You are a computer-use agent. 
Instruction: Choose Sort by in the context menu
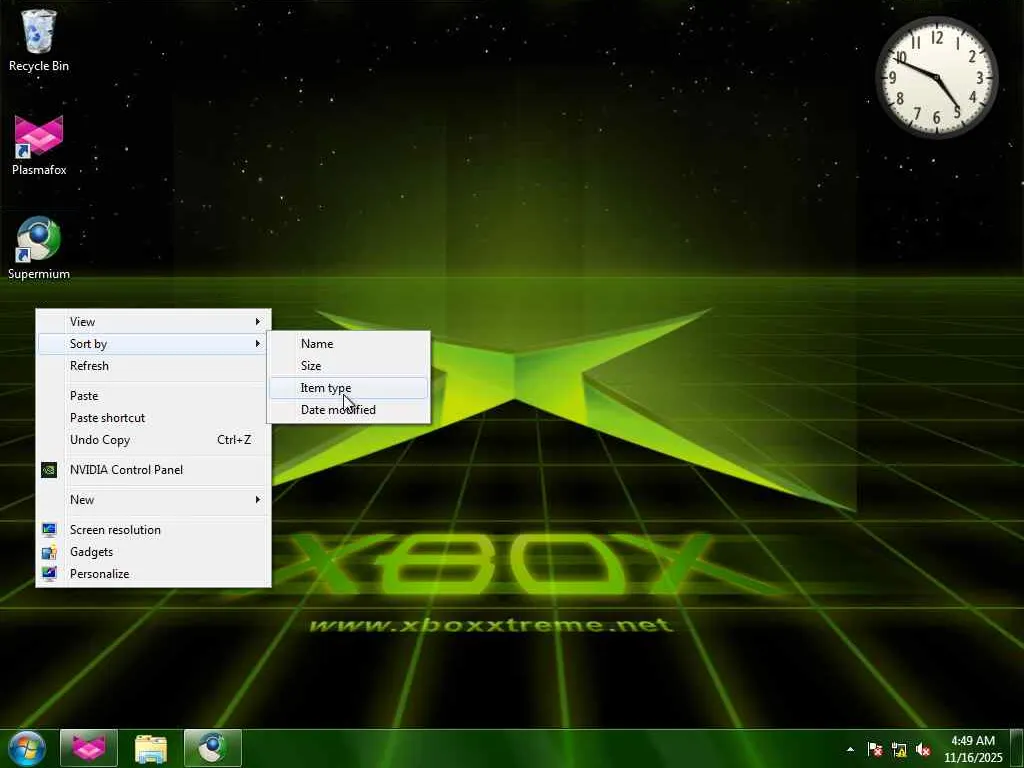[x=153, y=344]
